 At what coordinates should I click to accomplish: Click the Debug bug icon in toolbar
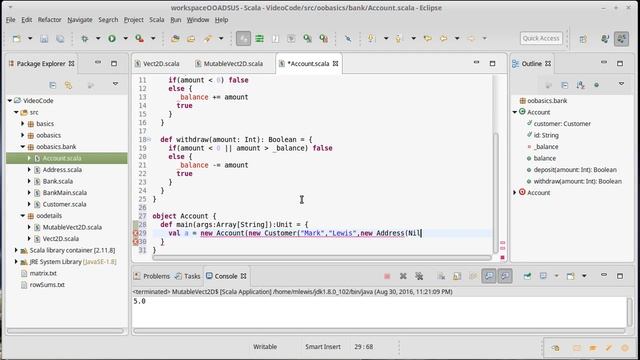pyautogui.click(x=84, y=38)
